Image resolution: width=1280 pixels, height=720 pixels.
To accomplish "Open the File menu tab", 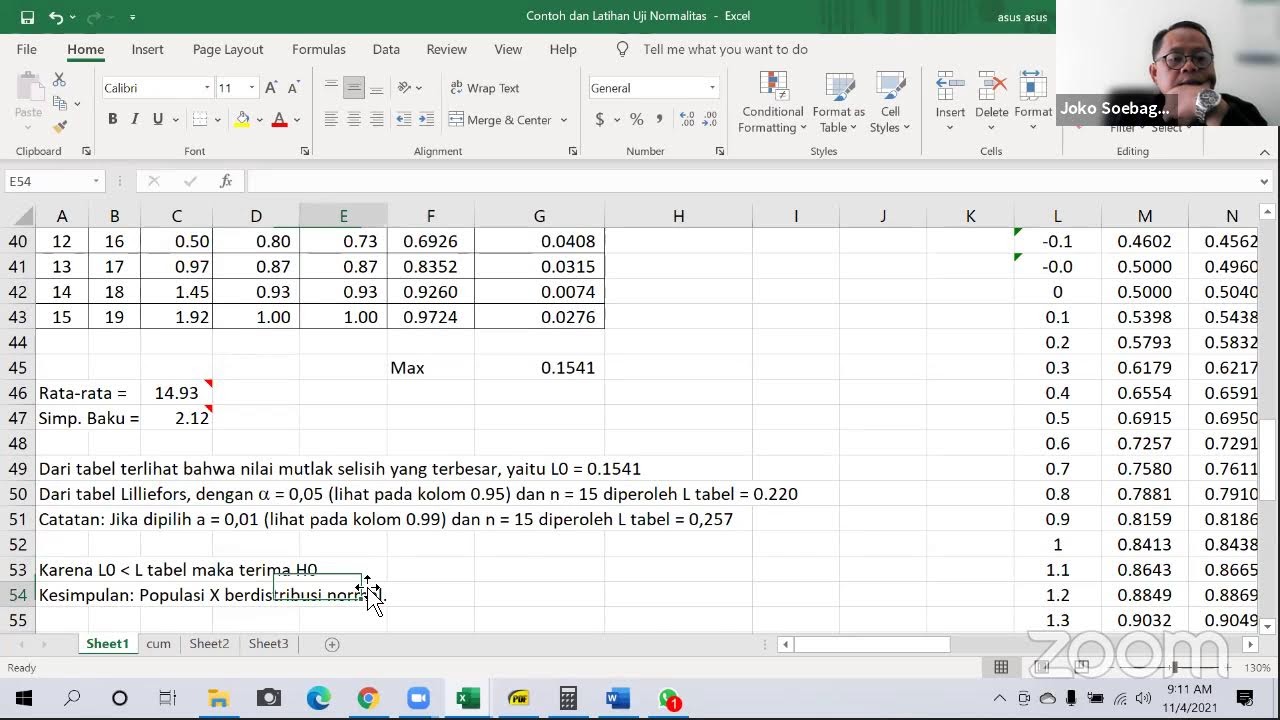I will [27, 49].
